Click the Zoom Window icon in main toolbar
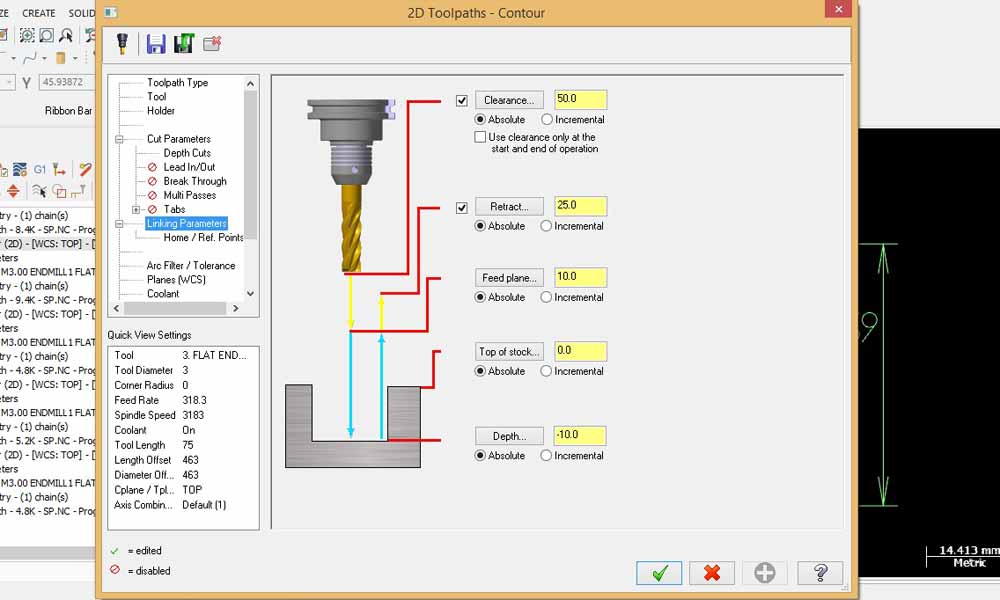This screenshot has width=1000, height=600. point(27,35)
